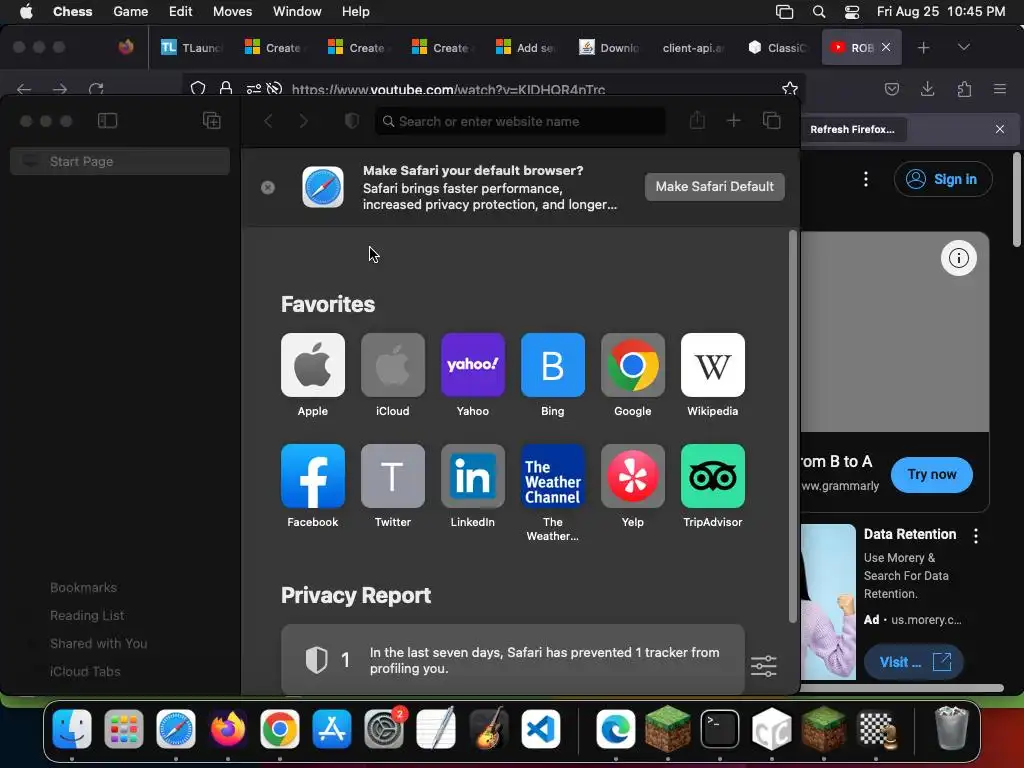Reload page in Firefox
This screenshot has height=768, width=1024.
click(x=96, y=89)
